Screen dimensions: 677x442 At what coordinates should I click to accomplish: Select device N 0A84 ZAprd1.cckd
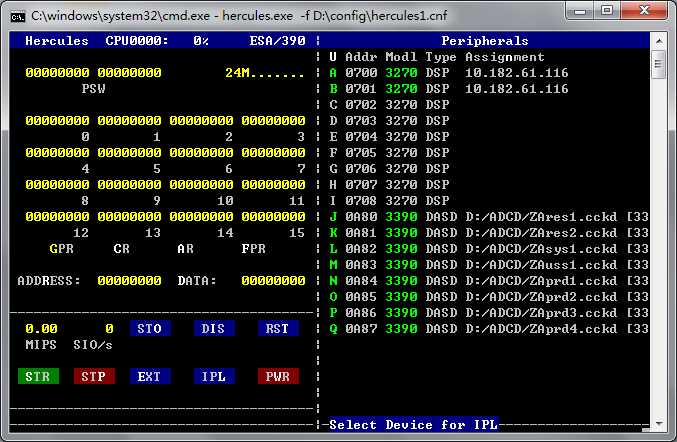tap(489, 281)
